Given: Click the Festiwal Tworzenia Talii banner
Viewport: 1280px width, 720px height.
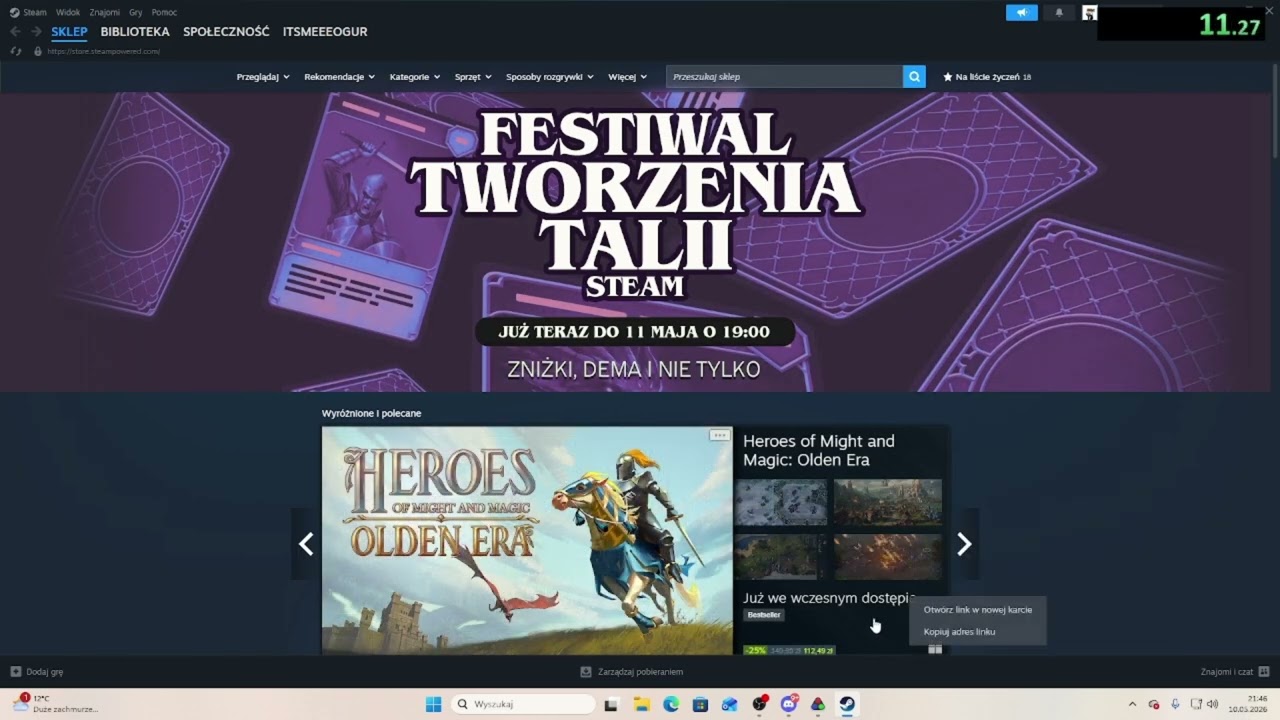Looking at the screenshot, I should coord(636,241).
